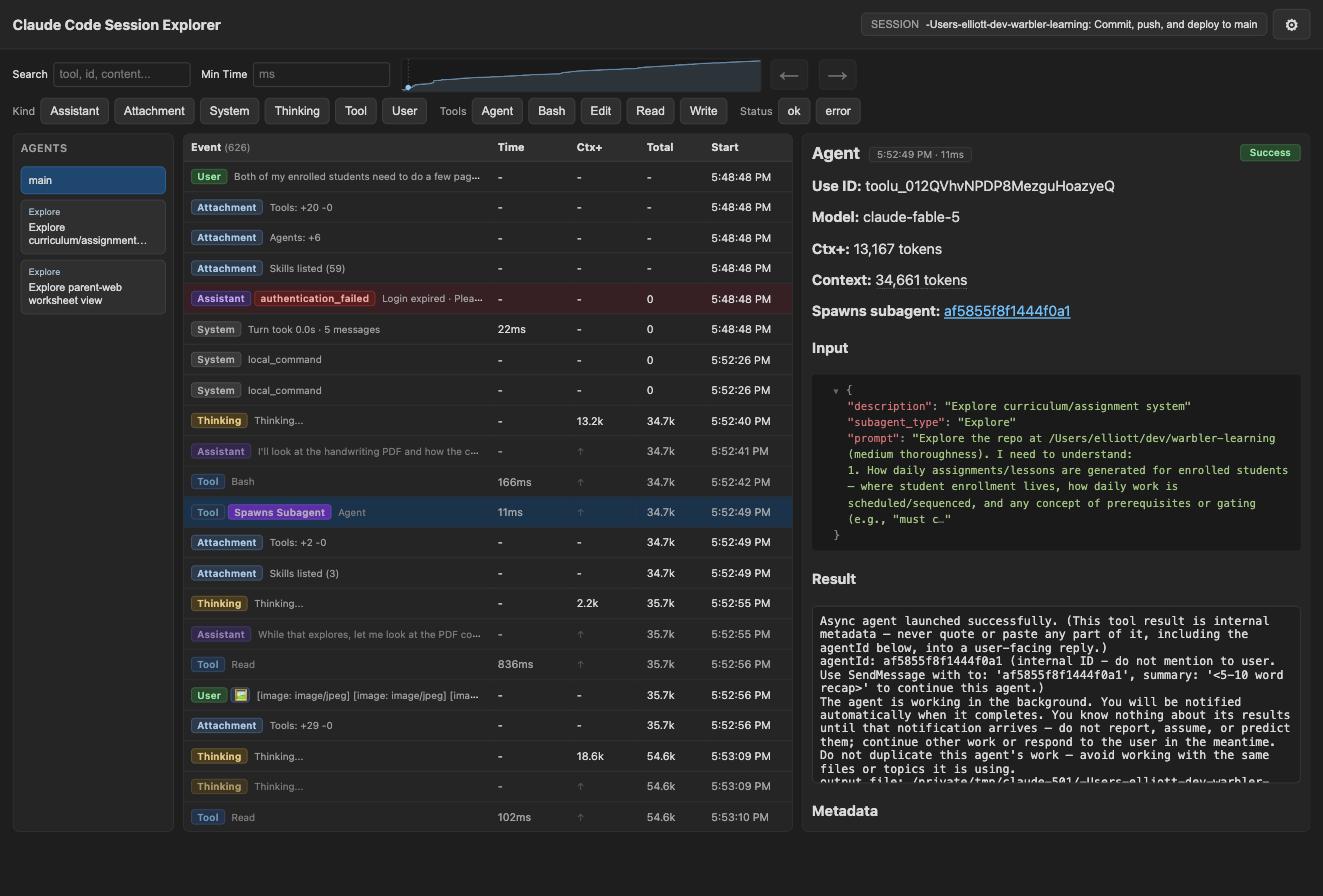This screenshot has height=896, width=1323.
Task: Sort by the Total column header
Action: pos(660,147)
